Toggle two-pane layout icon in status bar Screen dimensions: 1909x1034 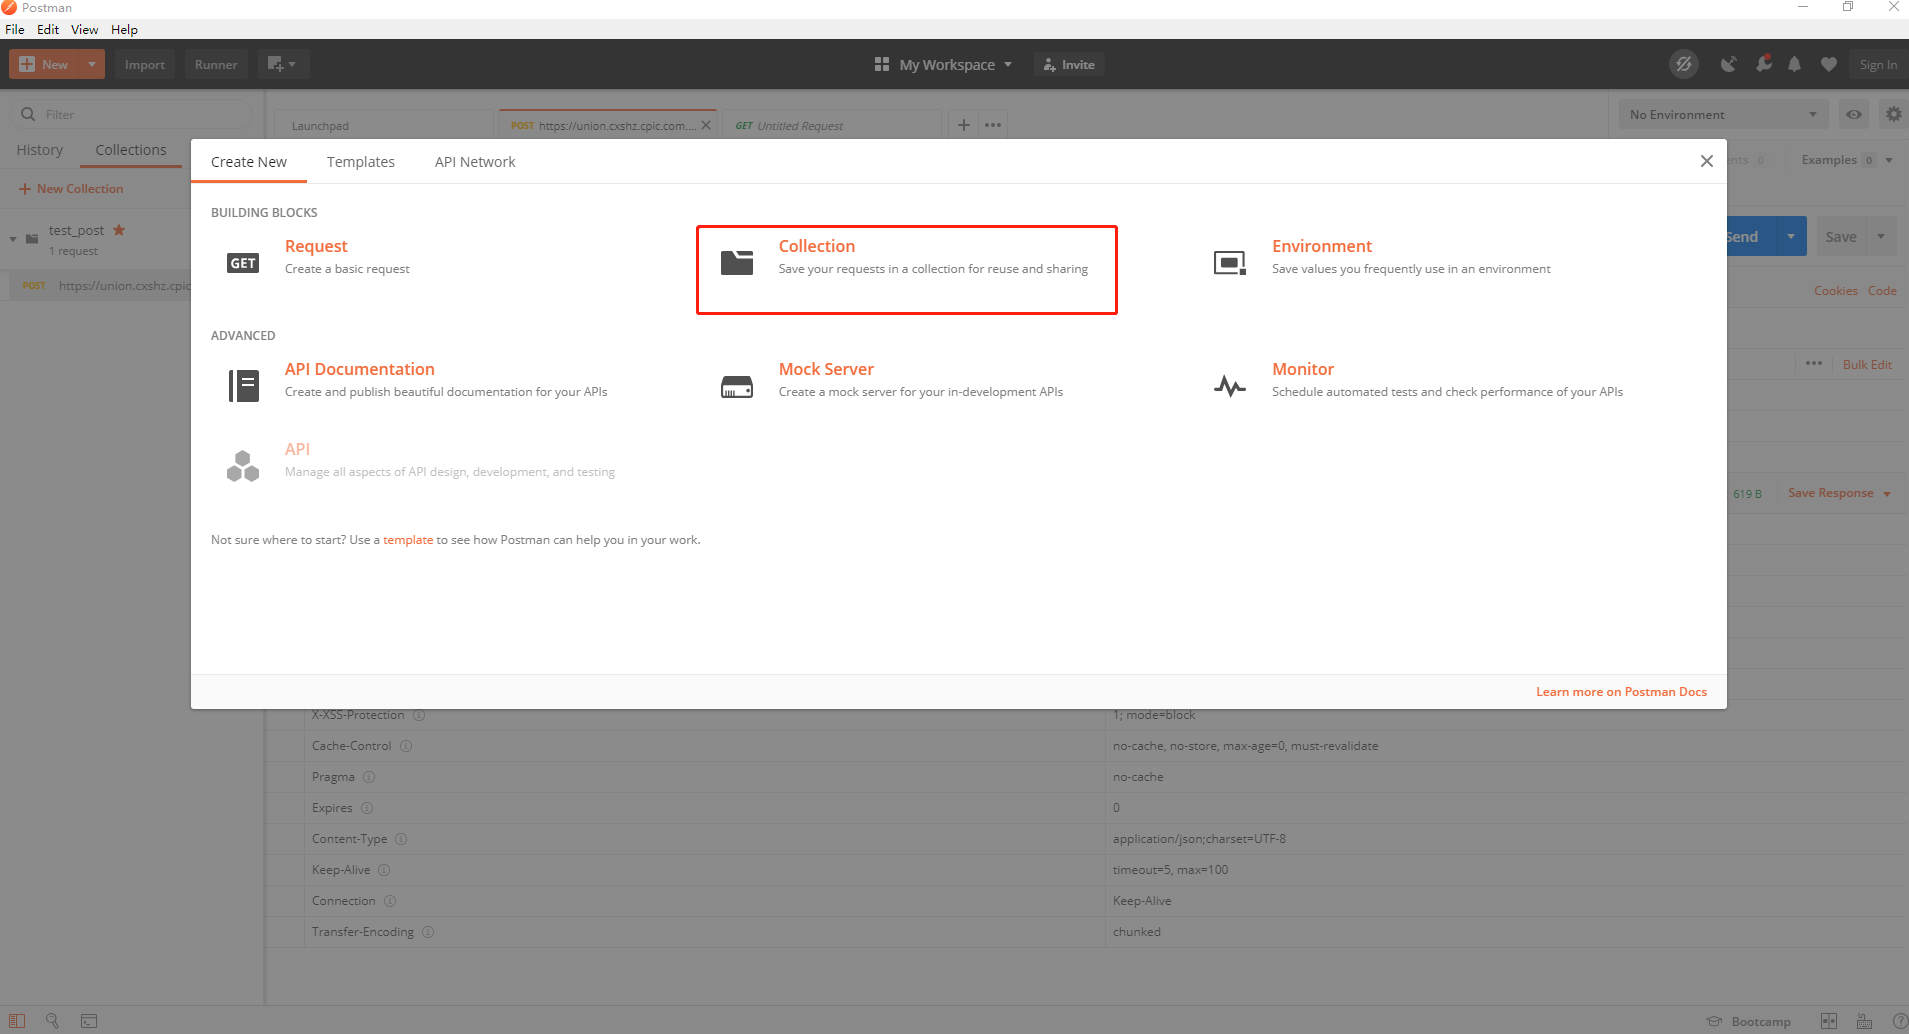click(x=1829, y=1021)
